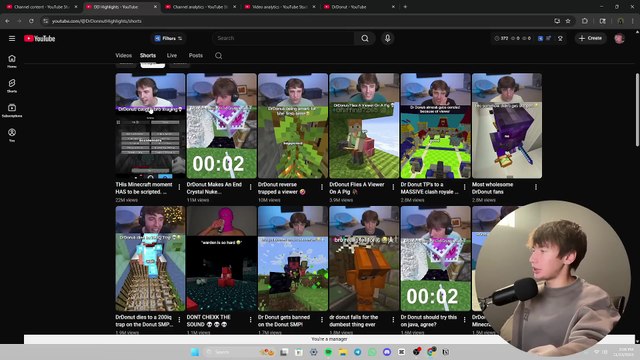Open more options for 'MASSIVE clash royale' short

[x=464, y=187]
